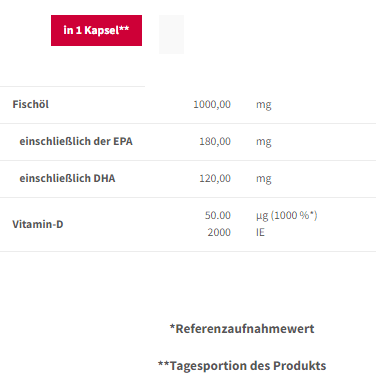Viewport: 376px width, 390px height.
Task: Click the '*Referenzaufnahmewert' footnote
Action: (x=242, y=329)
